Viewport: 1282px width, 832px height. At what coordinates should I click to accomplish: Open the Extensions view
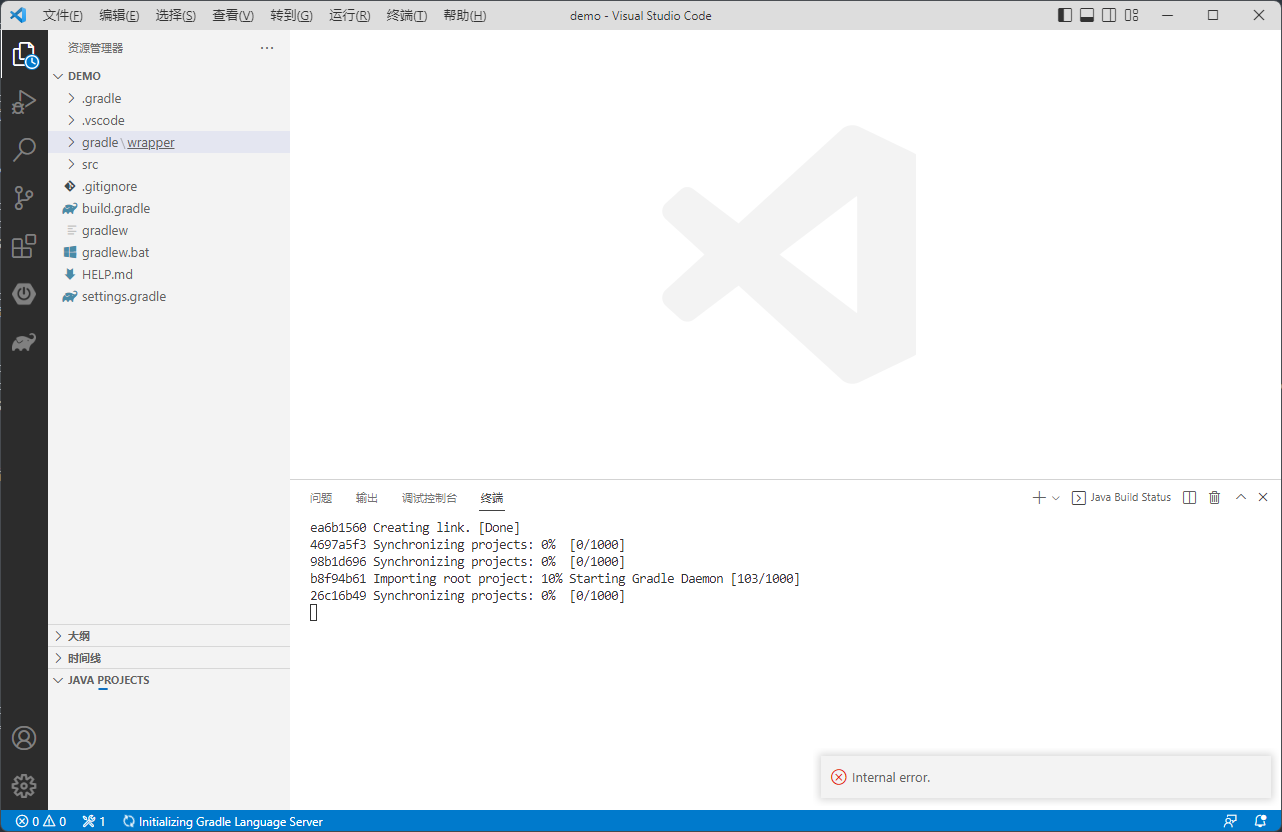[x=24, y=246]
